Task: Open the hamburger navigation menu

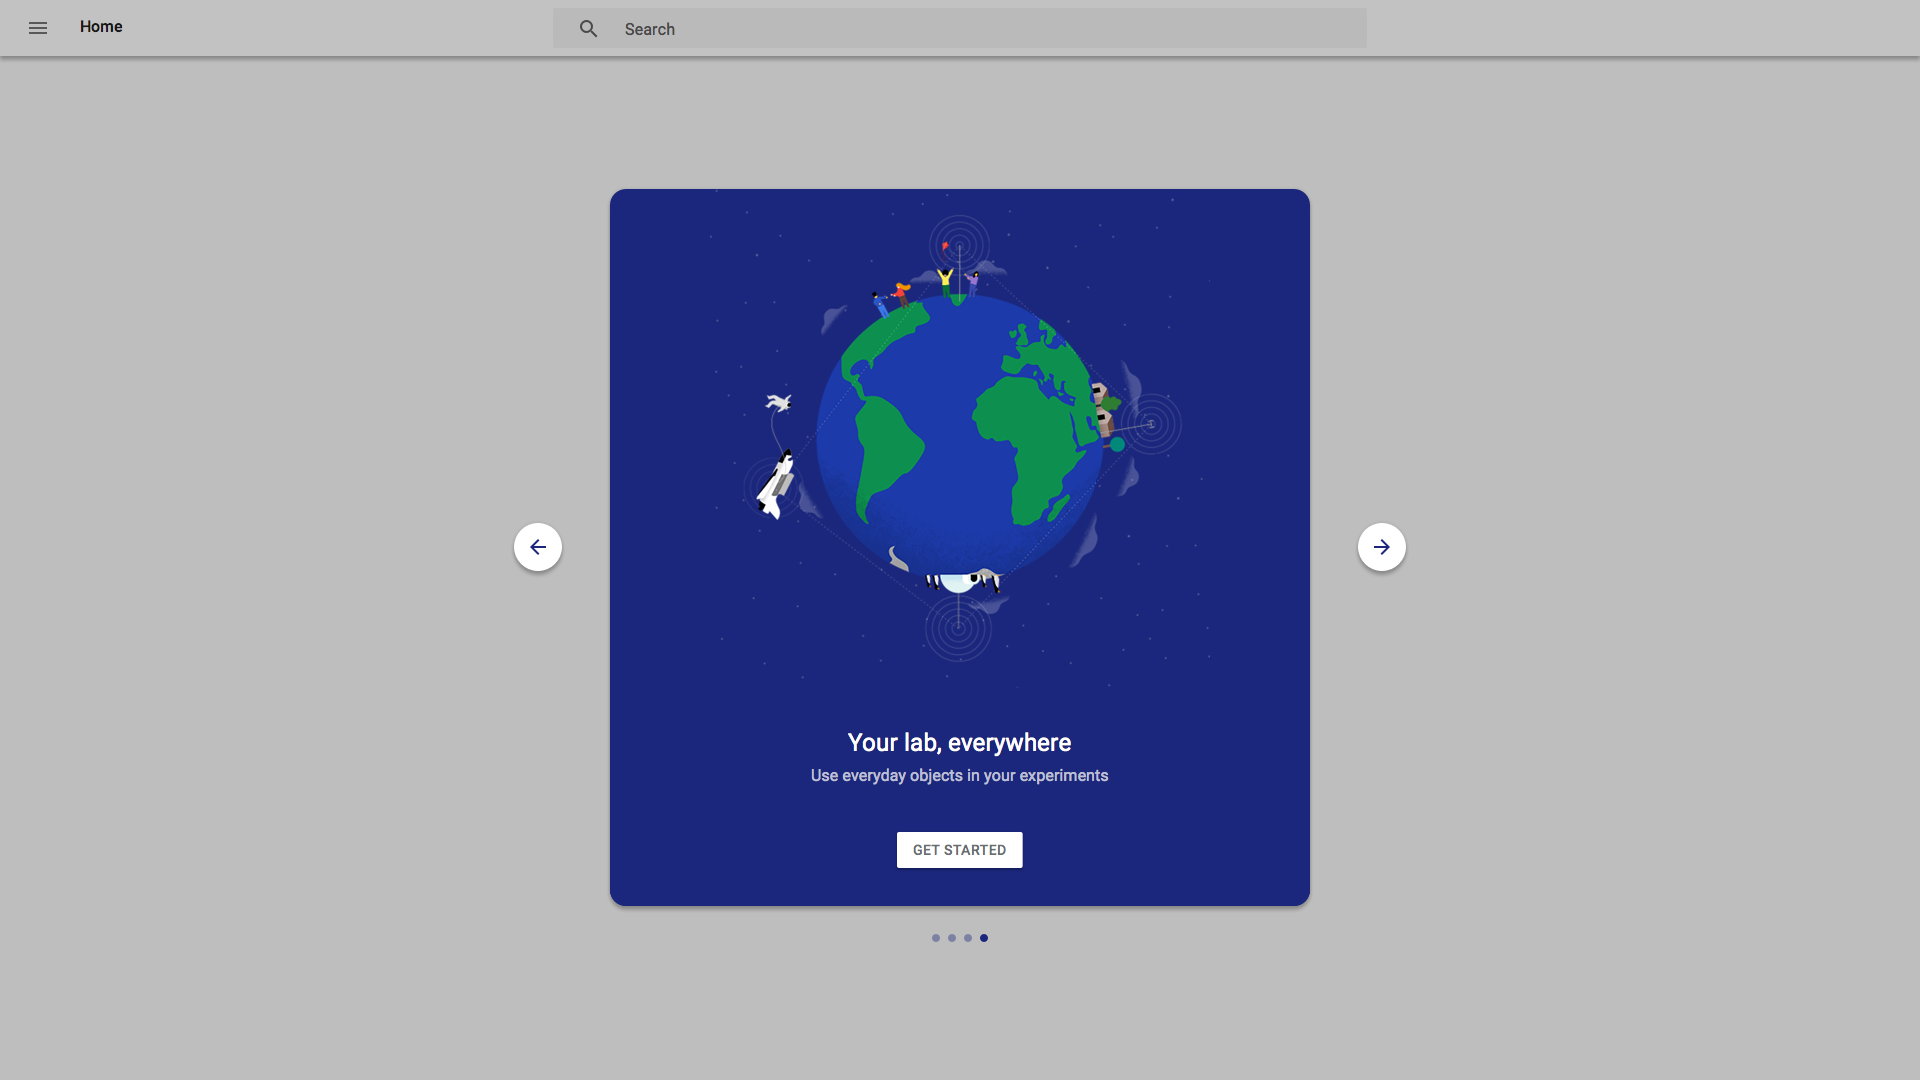Action: [x=38, y=28]
